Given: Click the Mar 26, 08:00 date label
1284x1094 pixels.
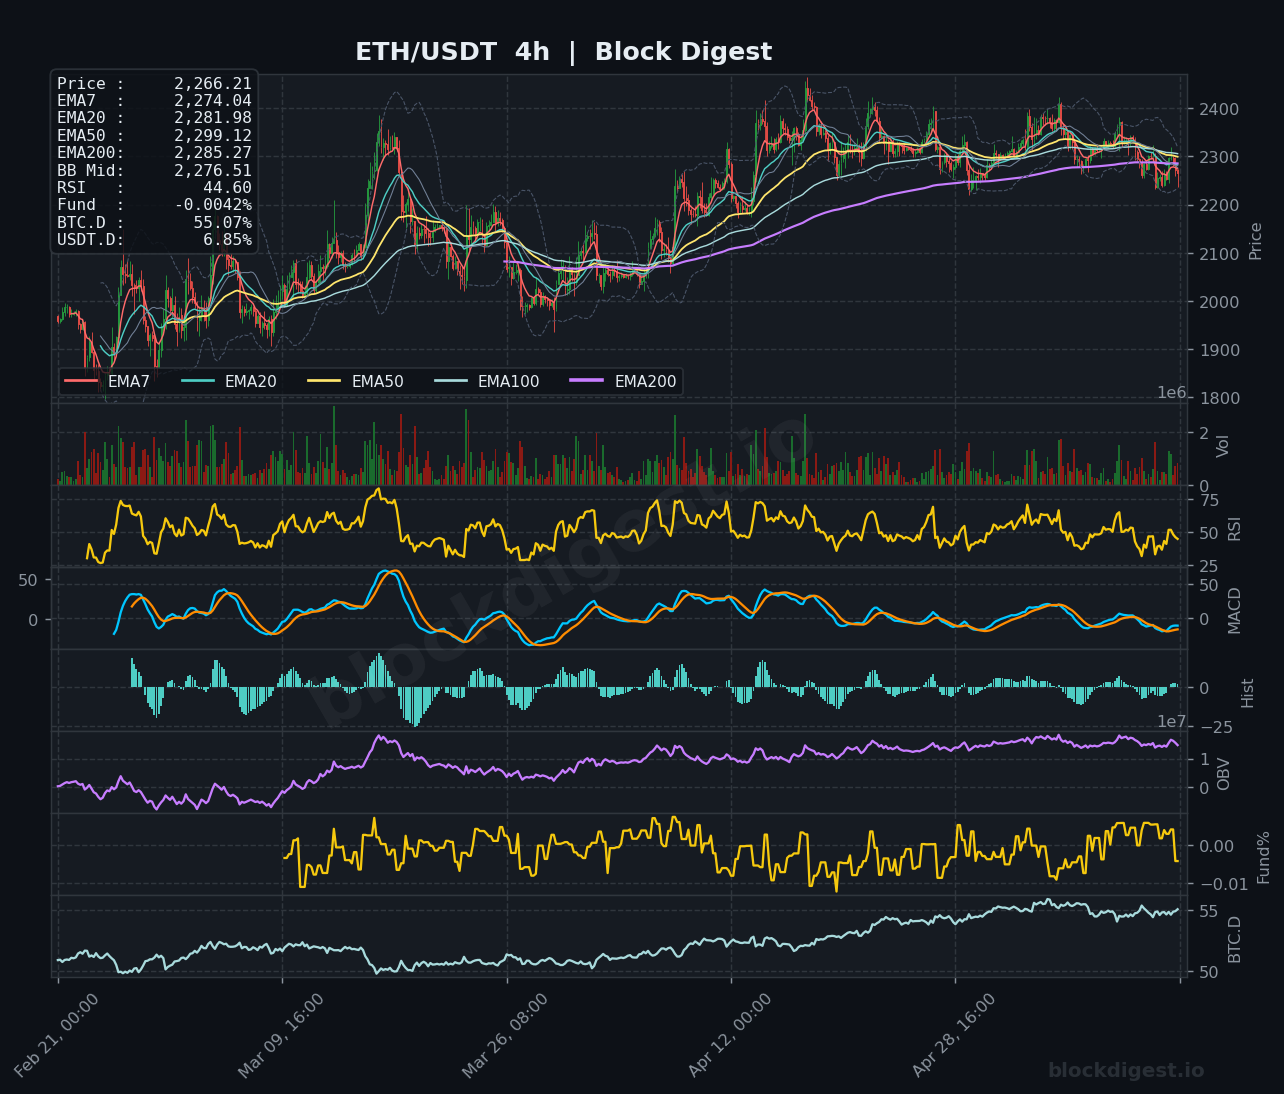Looking at the screenshot, I should [506, 1034].
